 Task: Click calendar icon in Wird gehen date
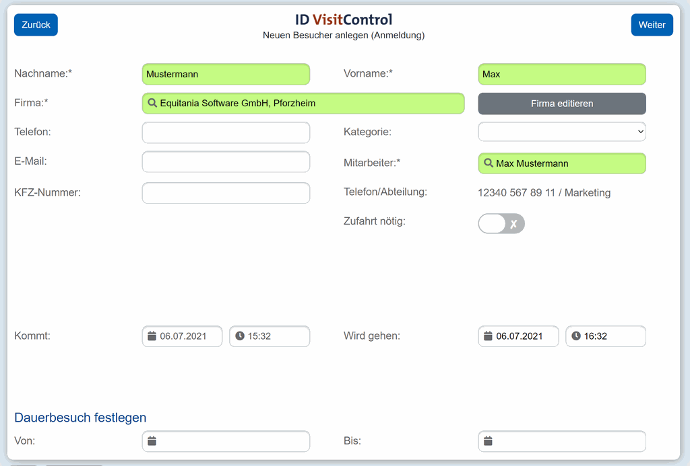click(488, 336)
